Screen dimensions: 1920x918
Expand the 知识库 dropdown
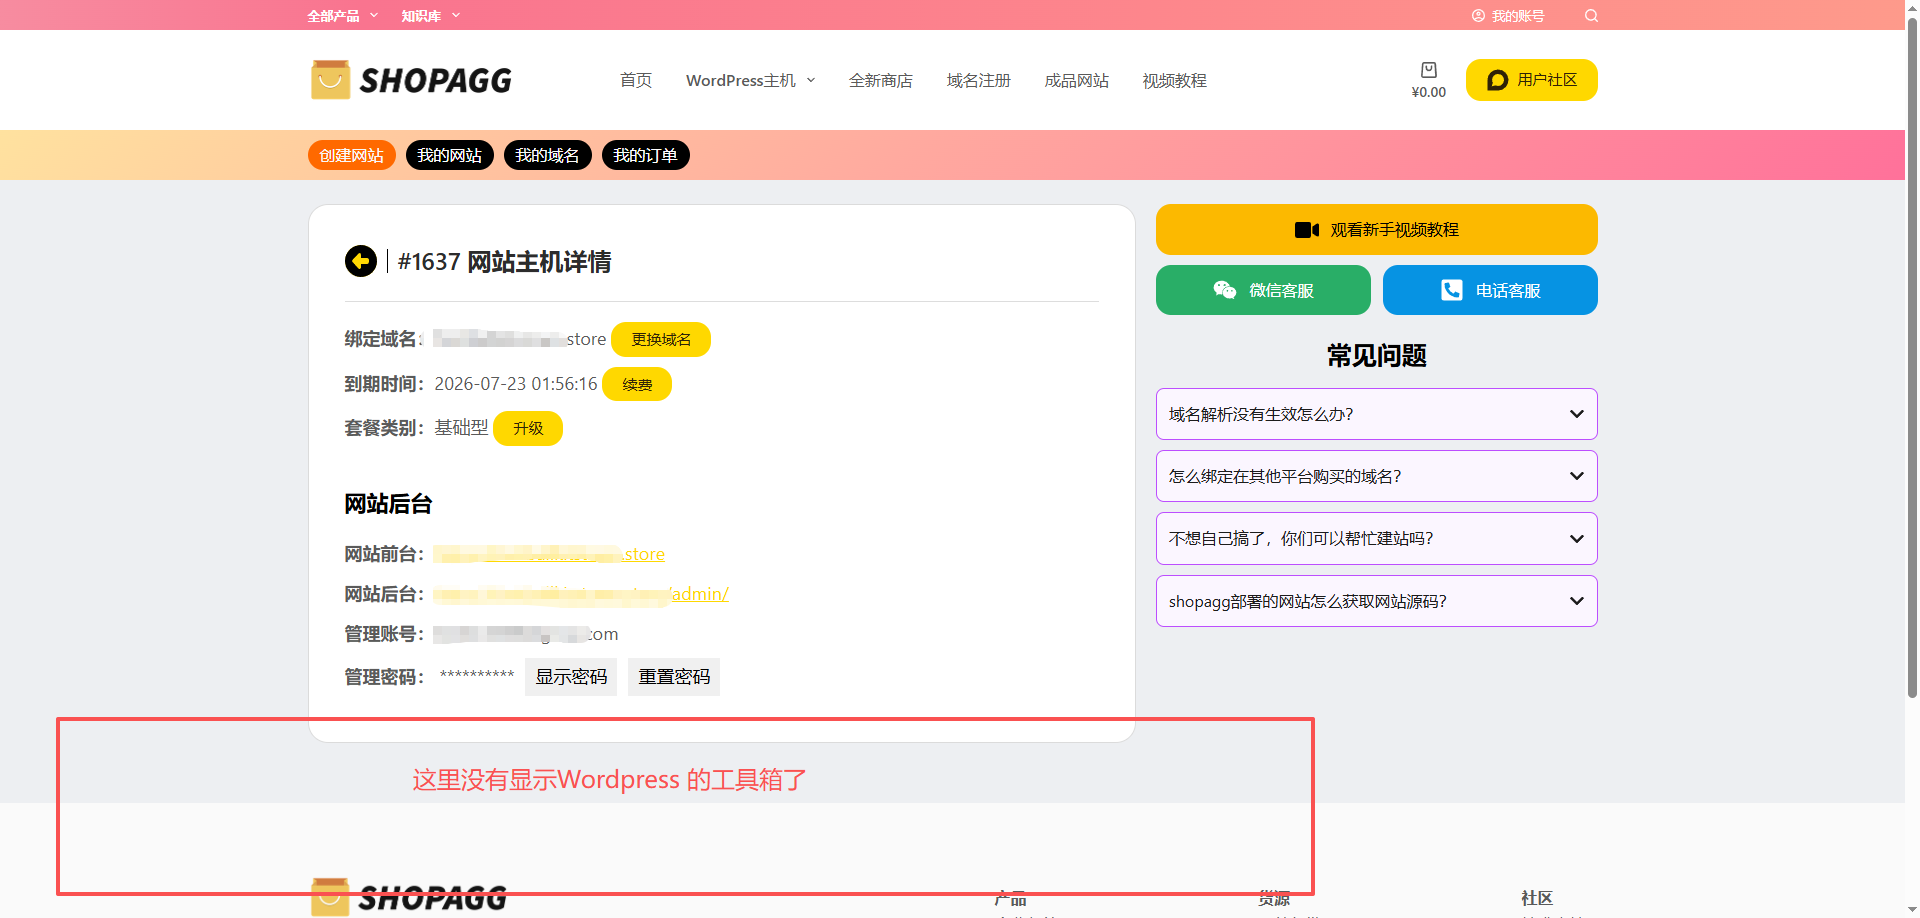click(x=431, y=16)
